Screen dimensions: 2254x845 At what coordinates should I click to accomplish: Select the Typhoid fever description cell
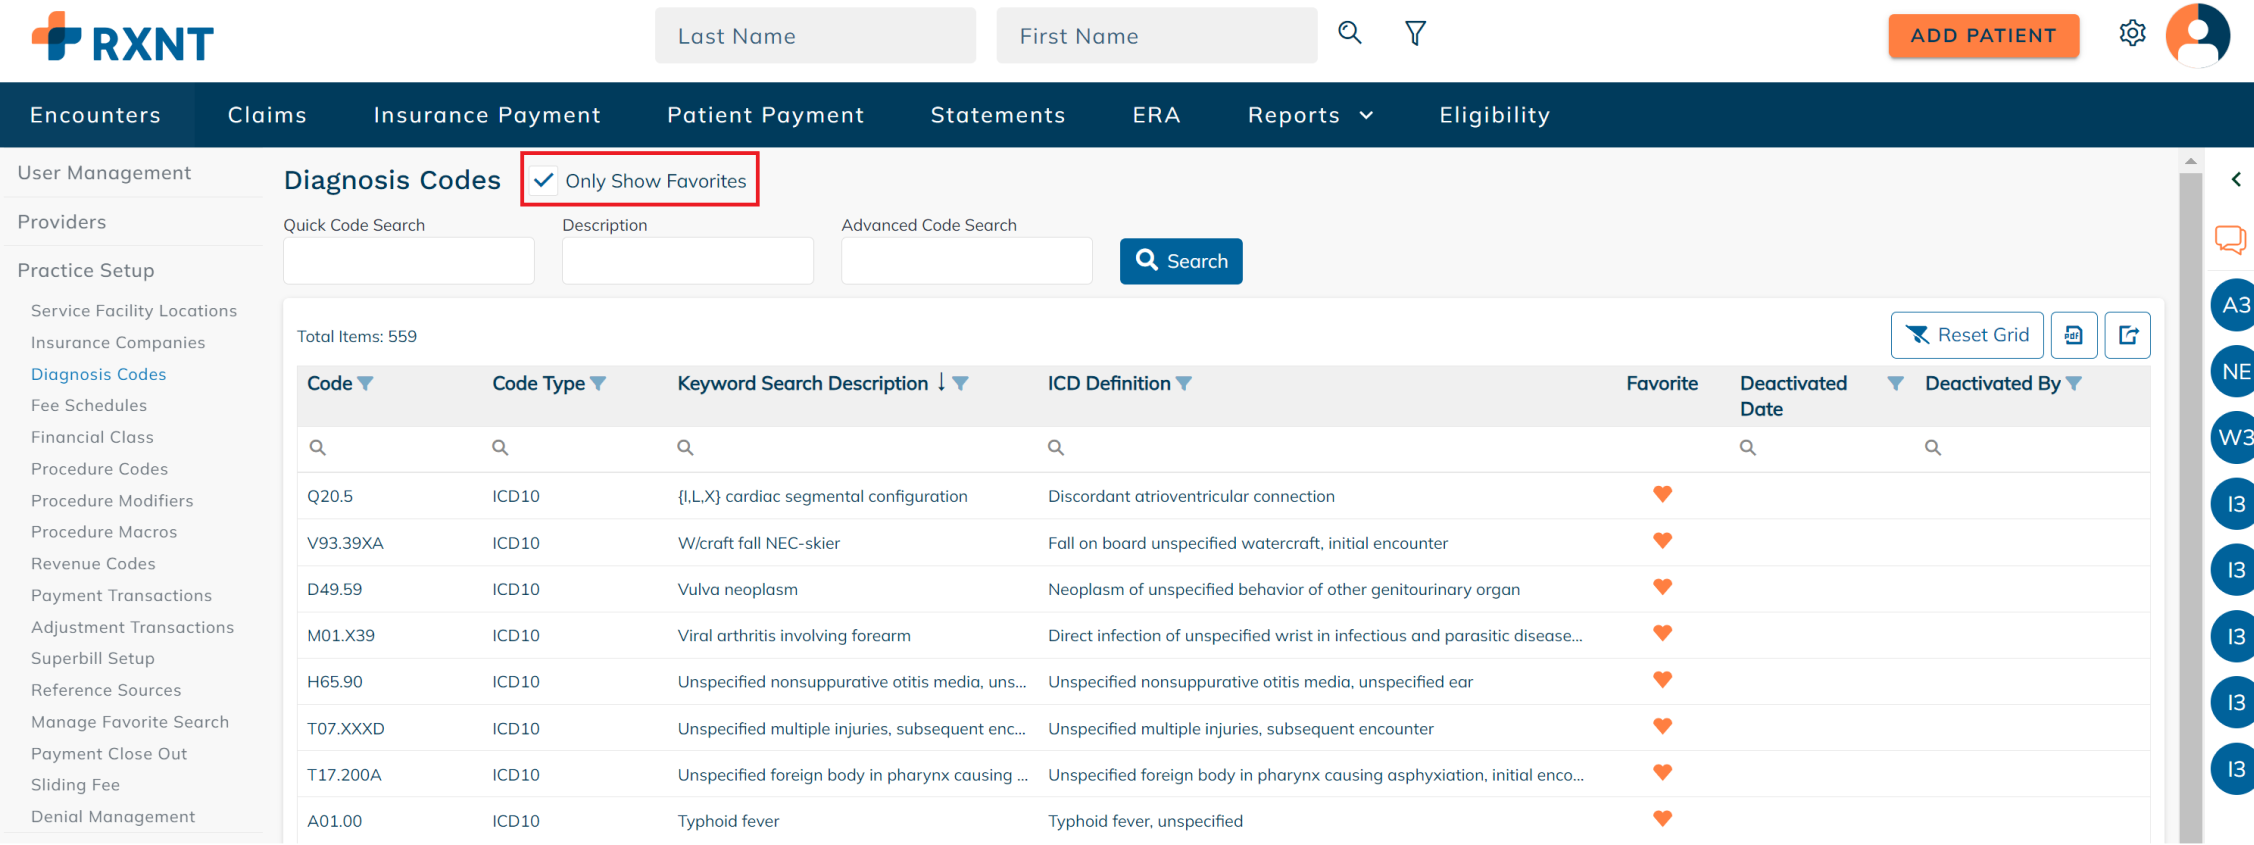(x=728, y=822)
